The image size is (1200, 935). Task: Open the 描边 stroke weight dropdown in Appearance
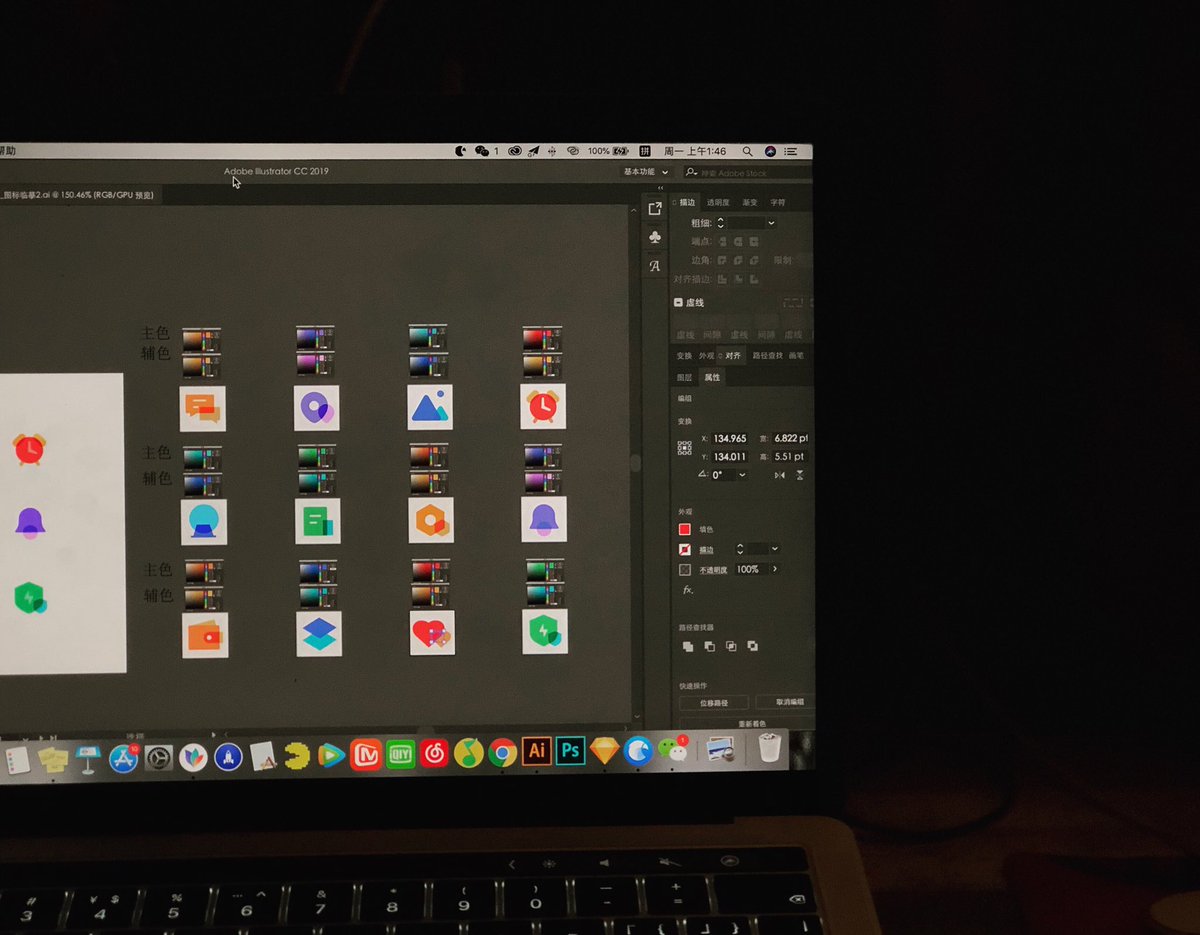[x=774, y=549]
